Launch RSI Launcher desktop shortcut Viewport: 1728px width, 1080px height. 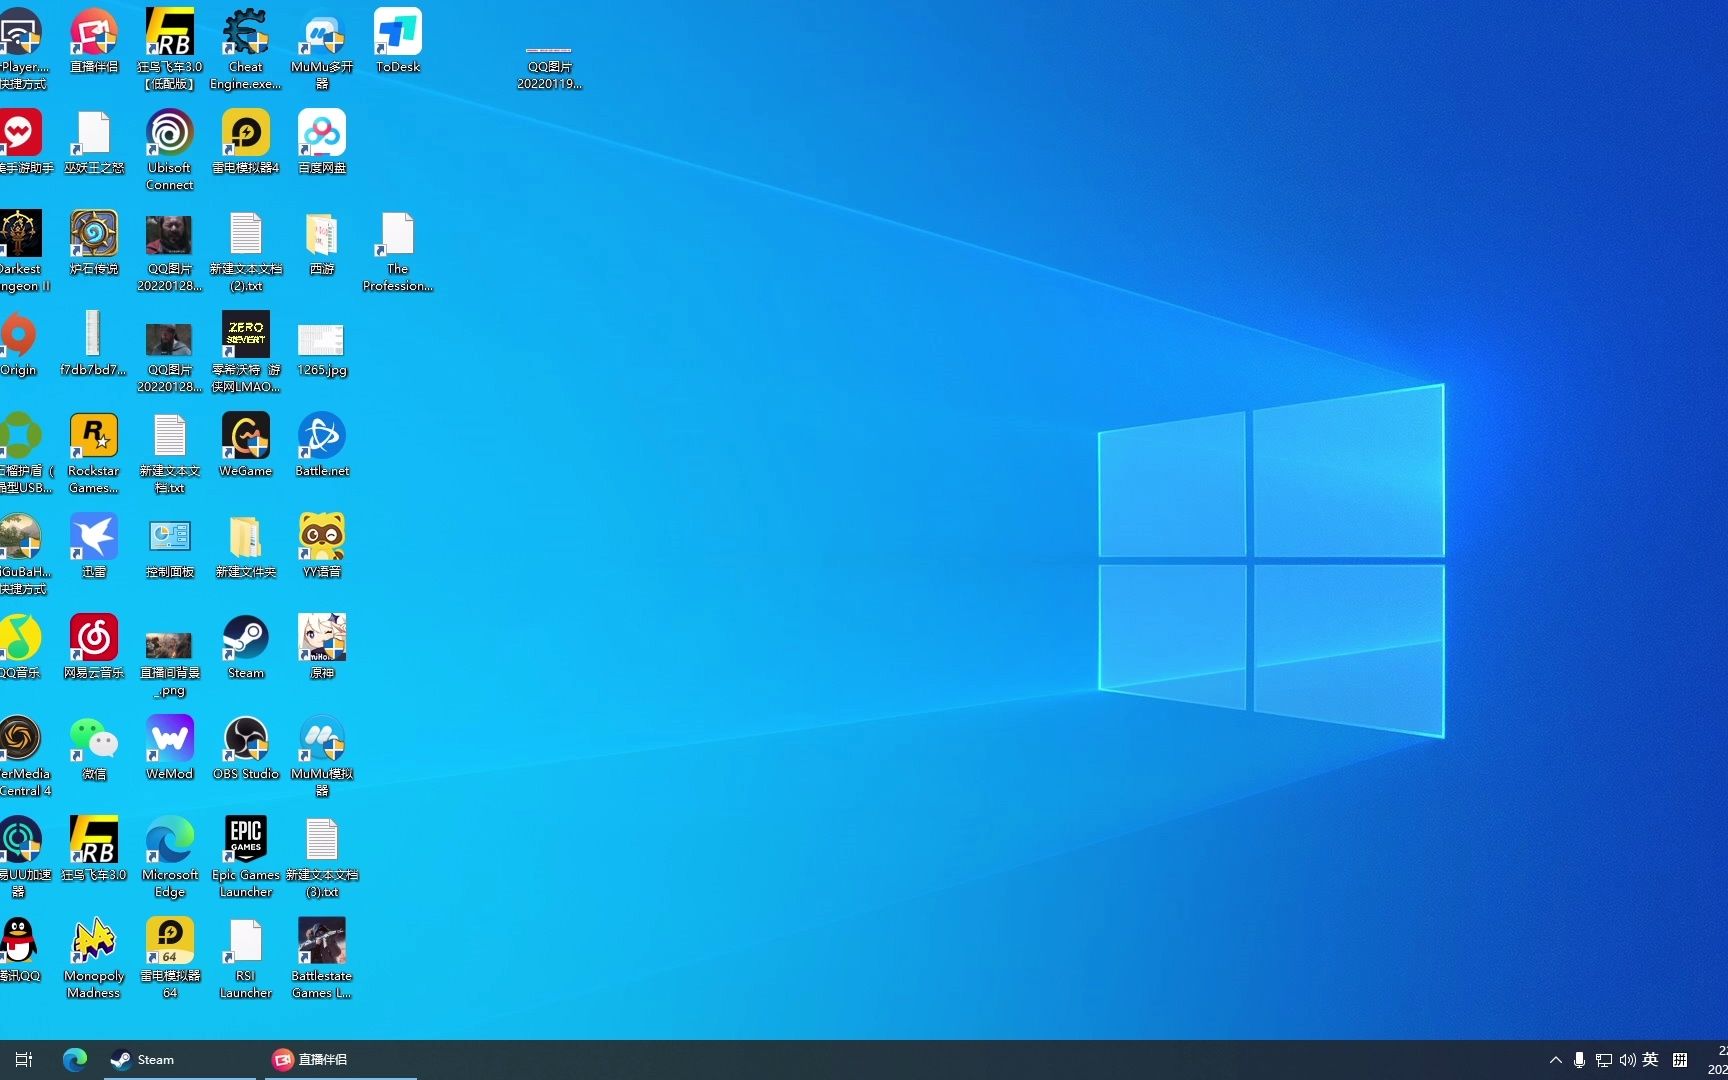(x=246, y=957)
